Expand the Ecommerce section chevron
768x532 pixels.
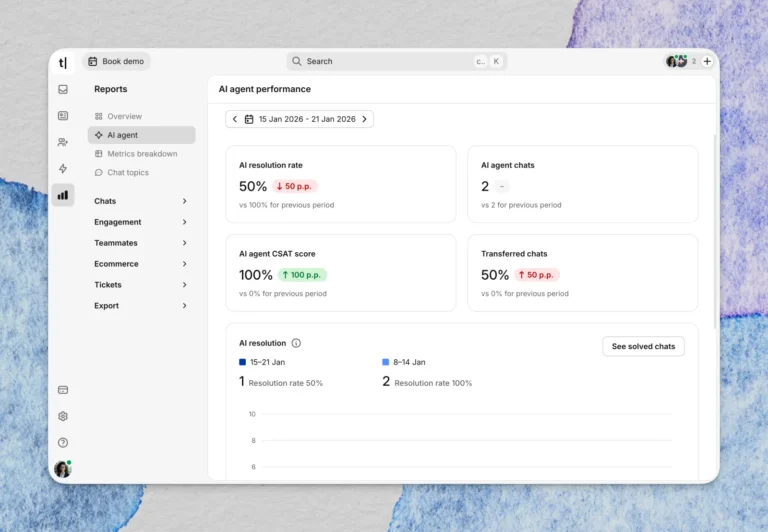coord(185,264)
